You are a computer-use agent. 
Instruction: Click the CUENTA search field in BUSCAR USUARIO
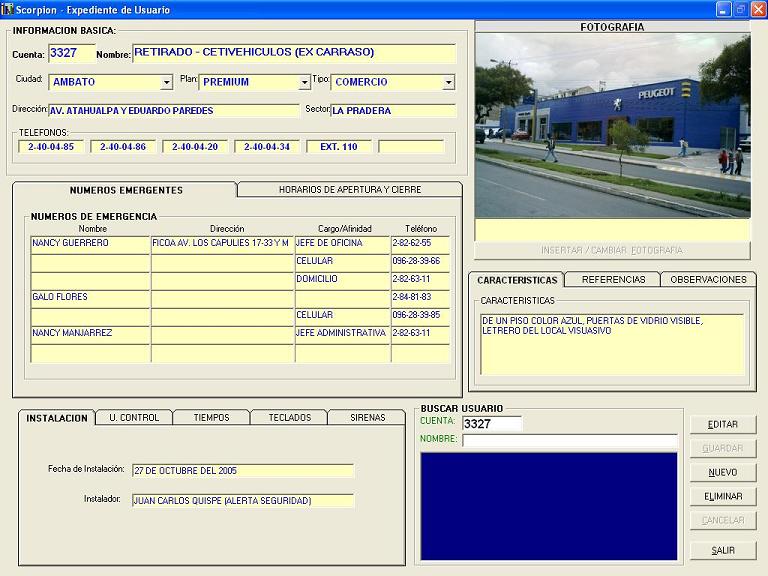tap(492, 424)
